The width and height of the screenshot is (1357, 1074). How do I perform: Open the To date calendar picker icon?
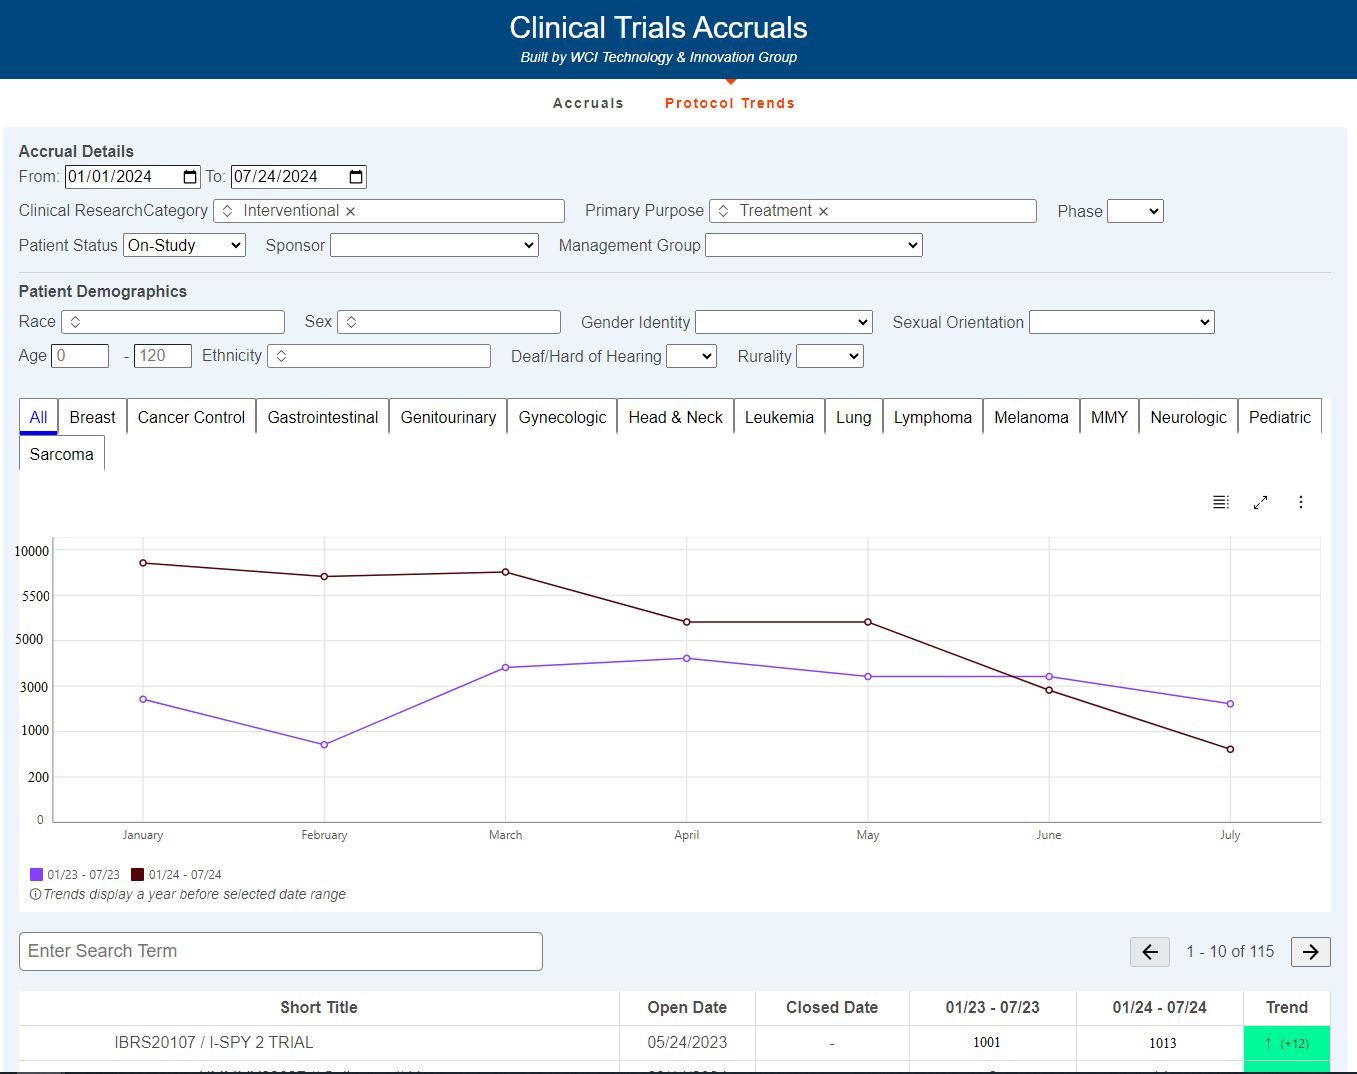[x=356, y=177]
